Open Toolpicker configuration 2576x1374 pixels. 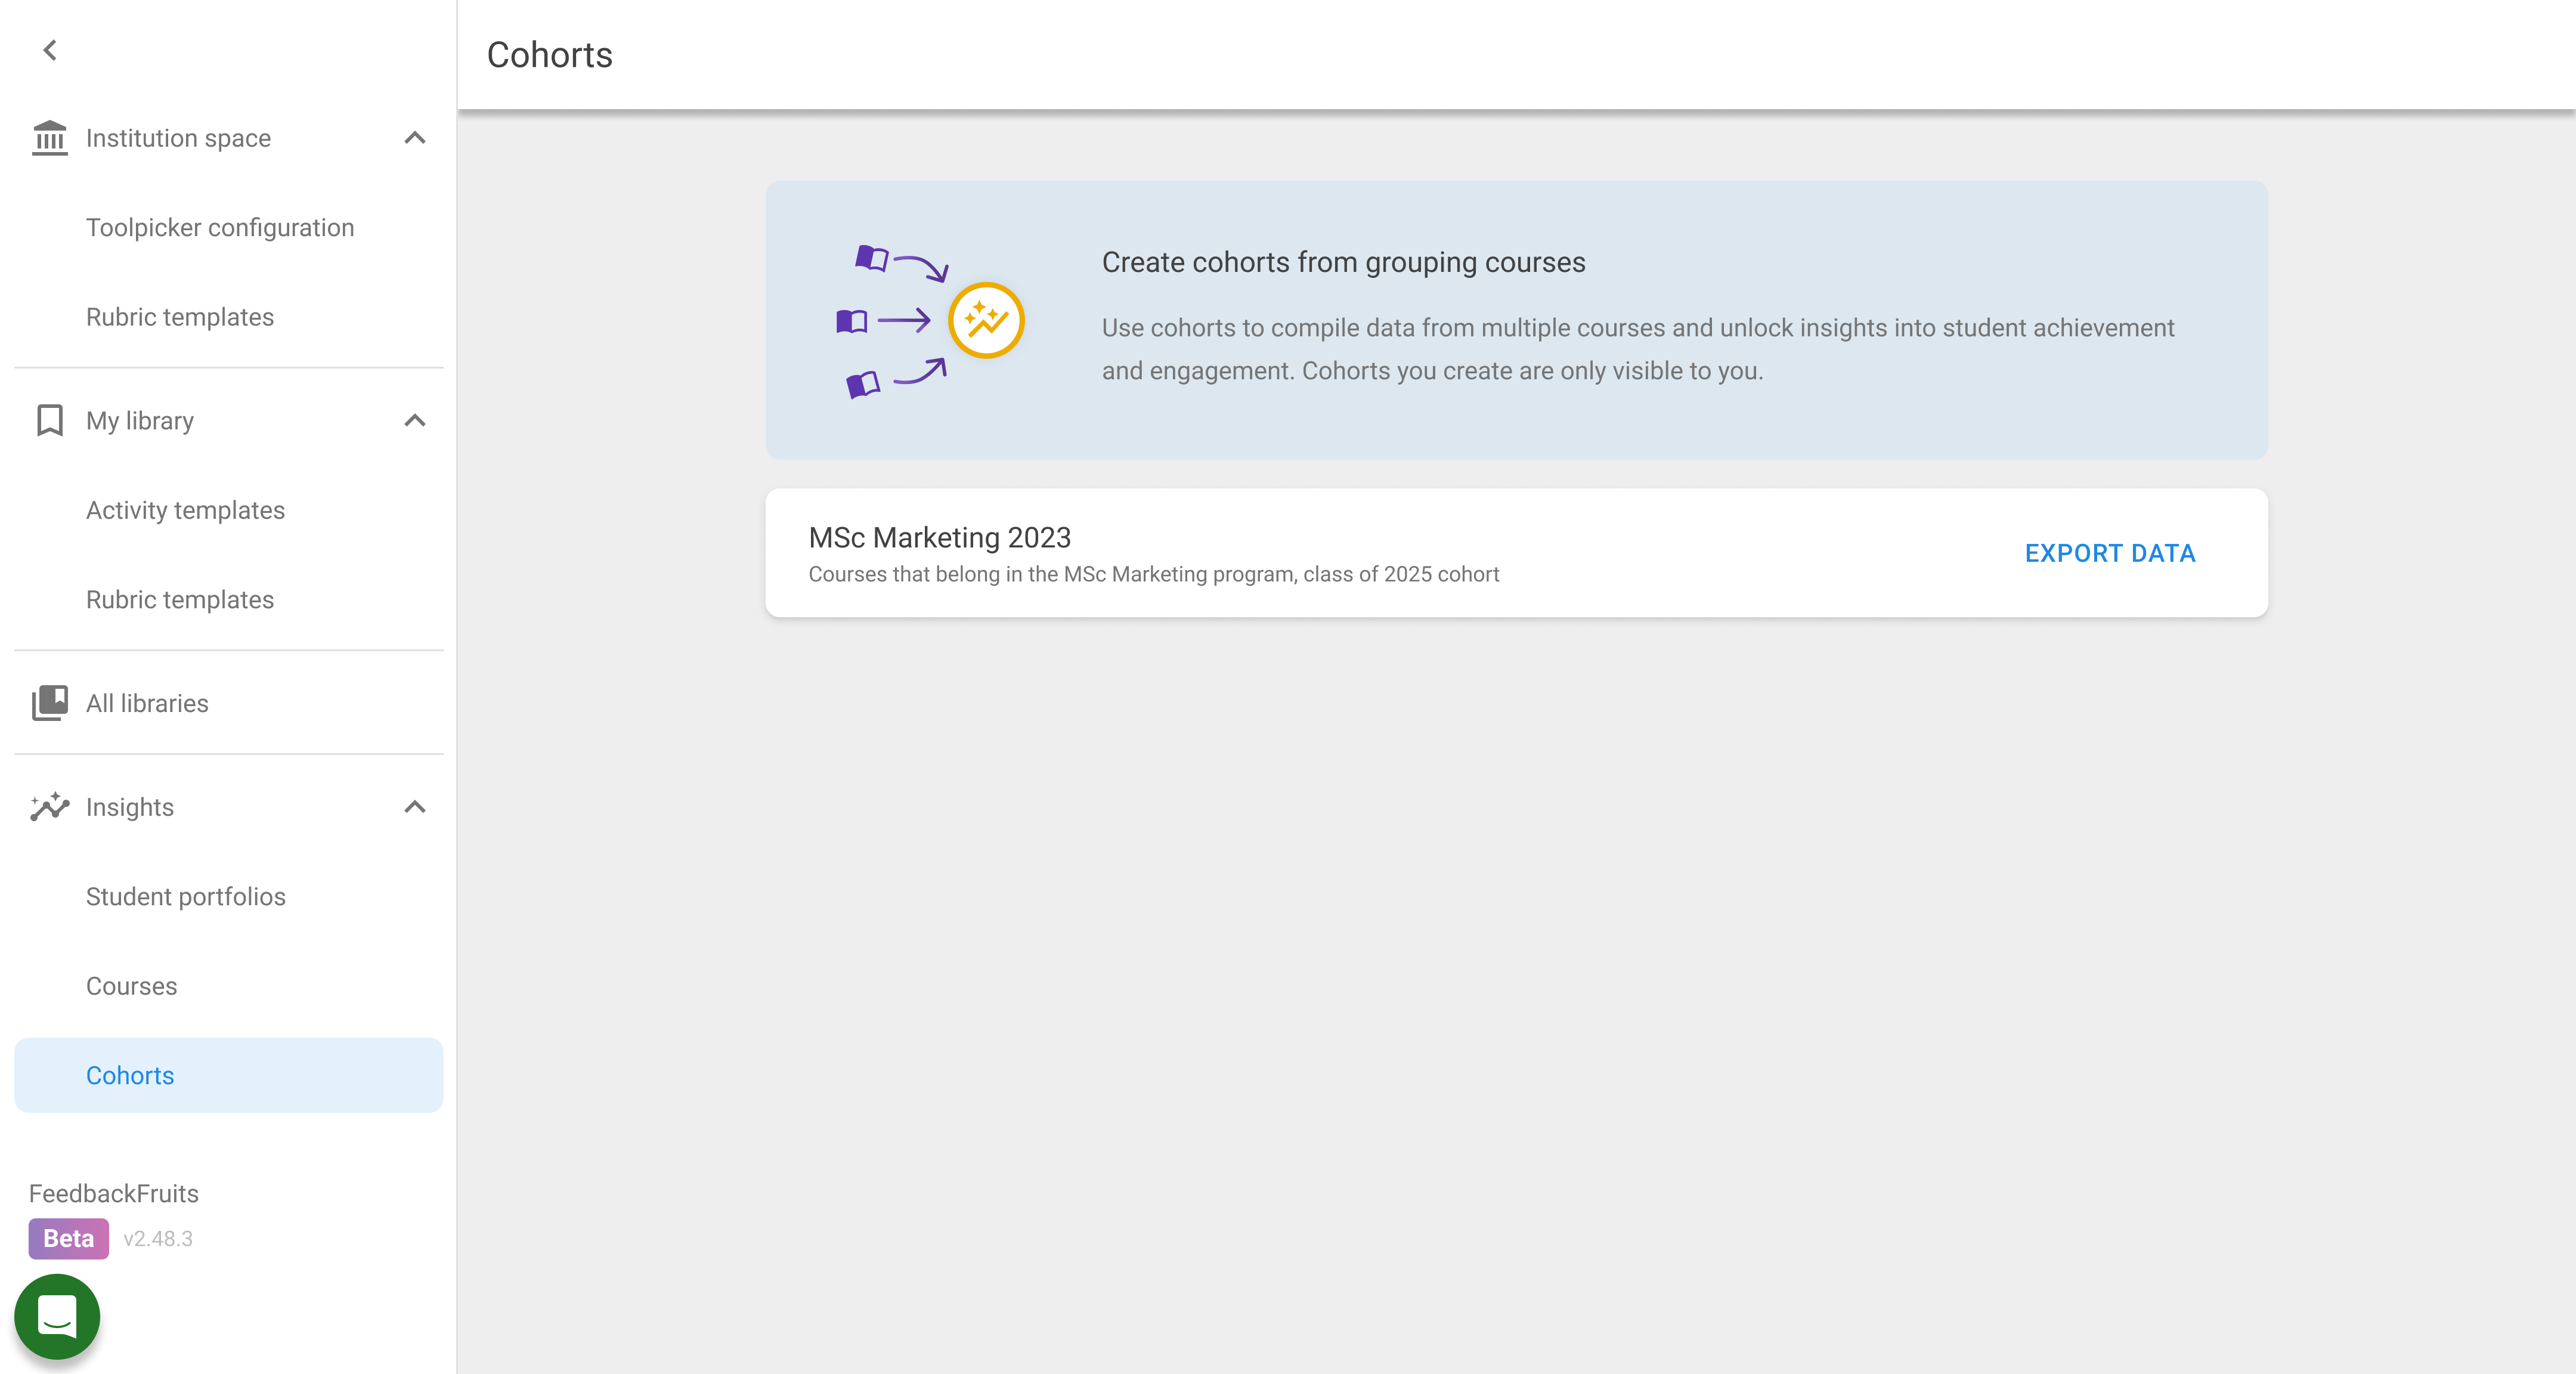click(x=220, y=228)
